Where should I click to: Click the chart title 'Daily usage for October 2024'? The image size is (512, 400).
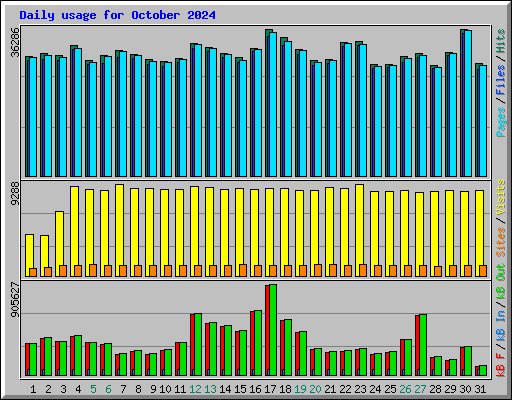(117, 15)
